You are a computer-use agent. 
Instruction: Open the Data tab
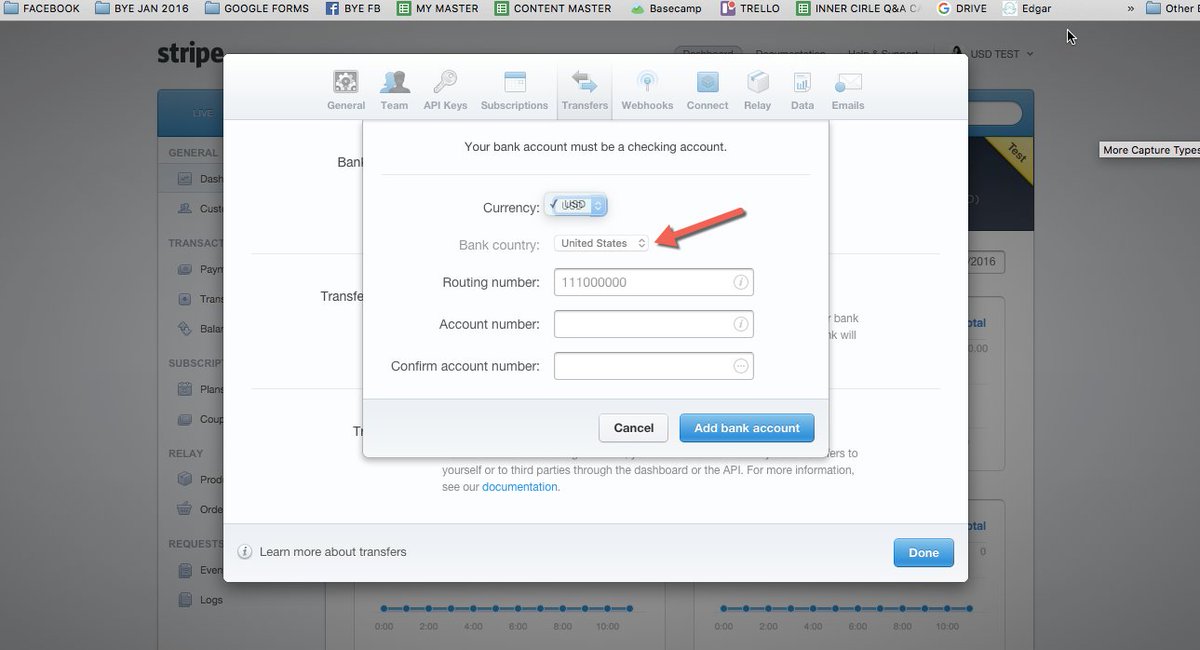pyautogui.click(x=802, y=90)
